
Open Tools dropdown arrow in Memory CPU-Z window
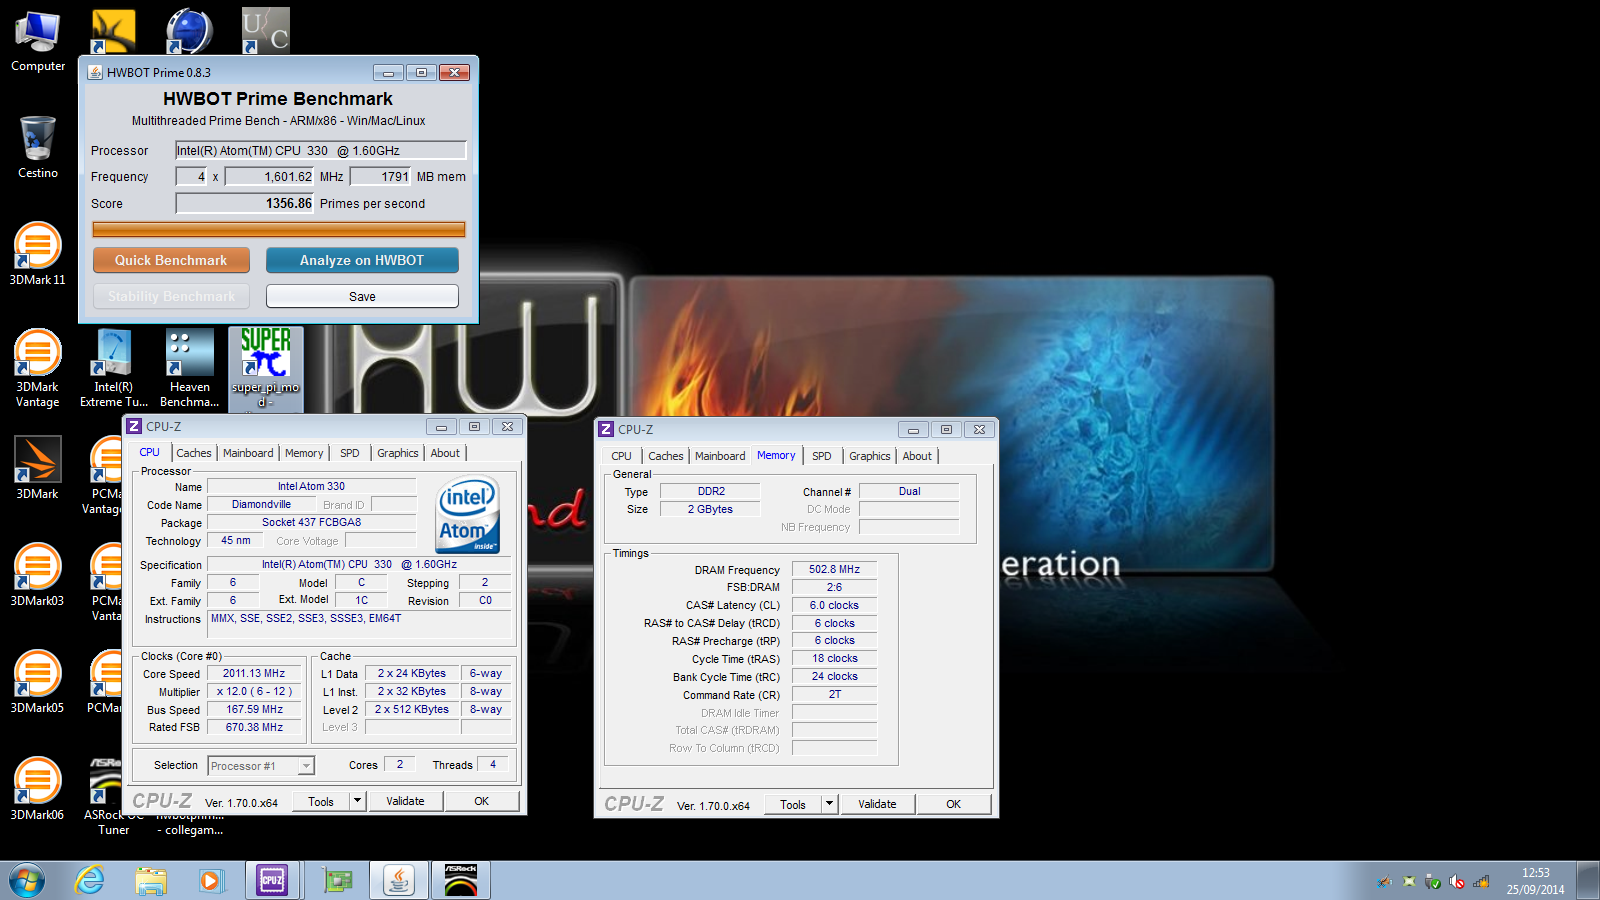[829, 804]
